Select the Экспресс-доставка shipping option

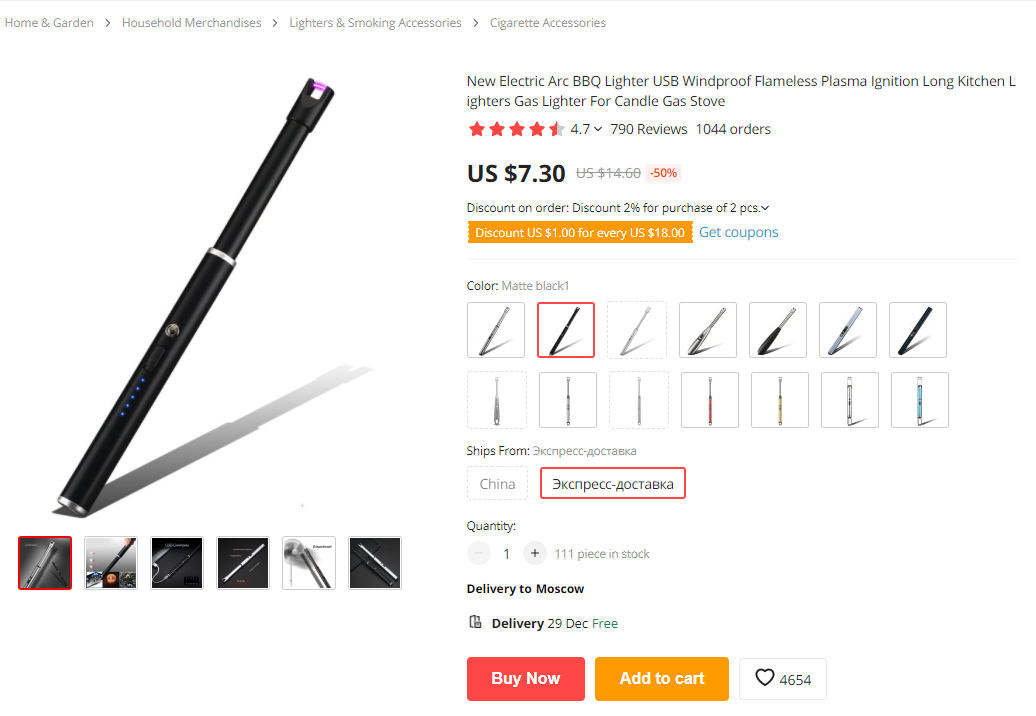pyautogui.click(x=613, y=484)
